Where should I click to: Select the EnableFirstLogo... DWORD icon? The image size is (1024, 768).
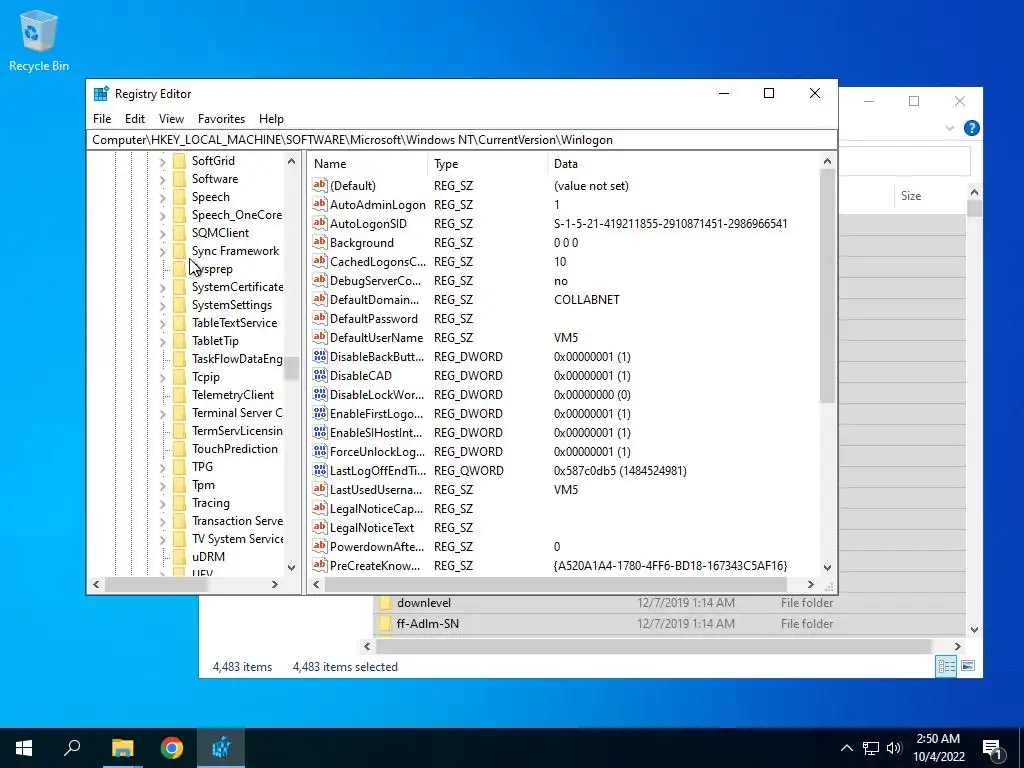[x=319, y=413]
